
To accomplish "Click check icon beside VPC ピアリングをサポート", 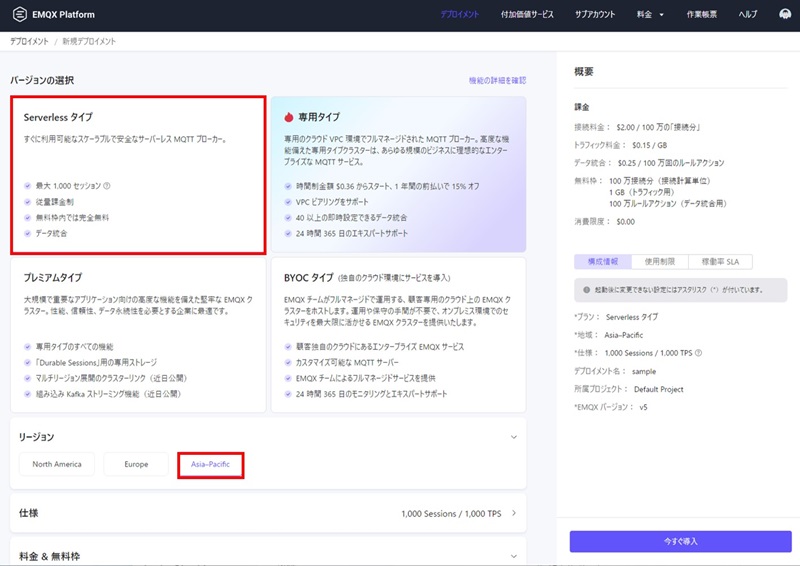I will [288, 202].
